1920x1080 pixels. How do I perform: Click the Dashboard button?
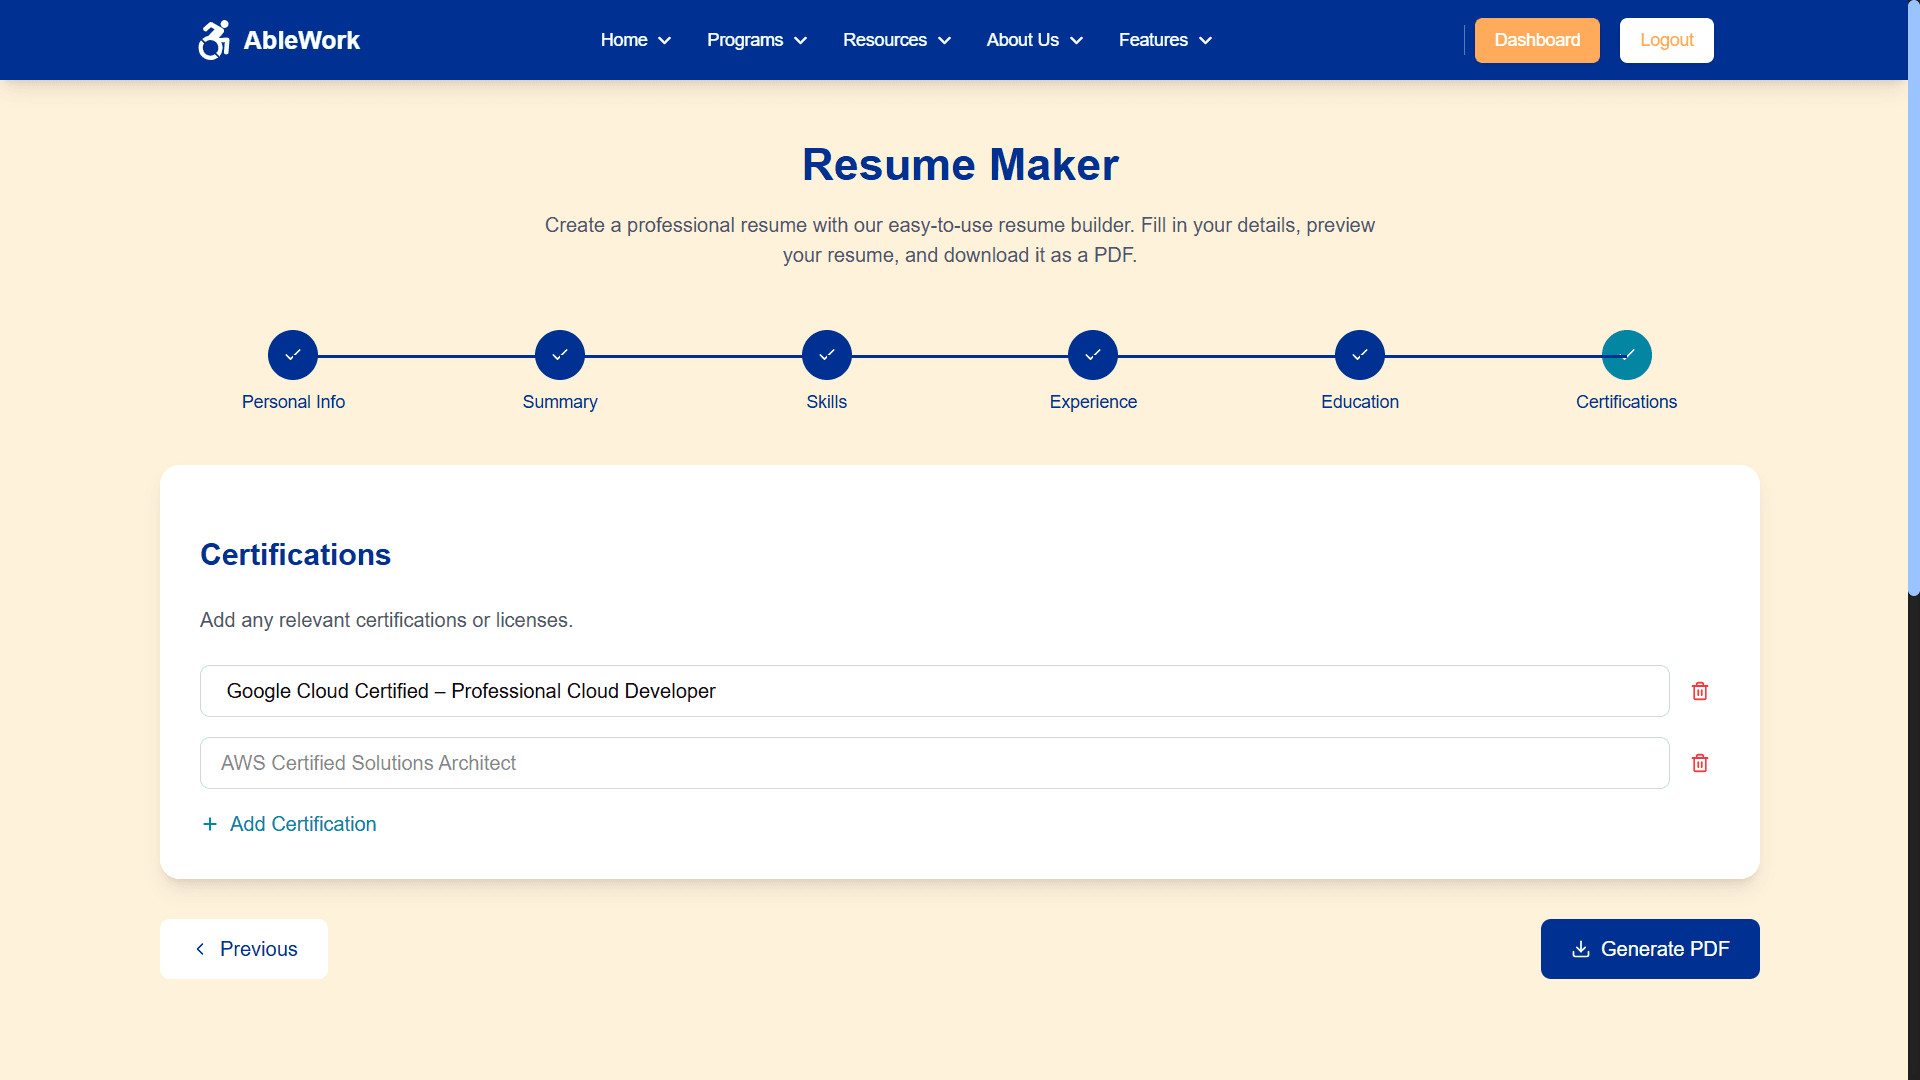(x=1537, y=40)
